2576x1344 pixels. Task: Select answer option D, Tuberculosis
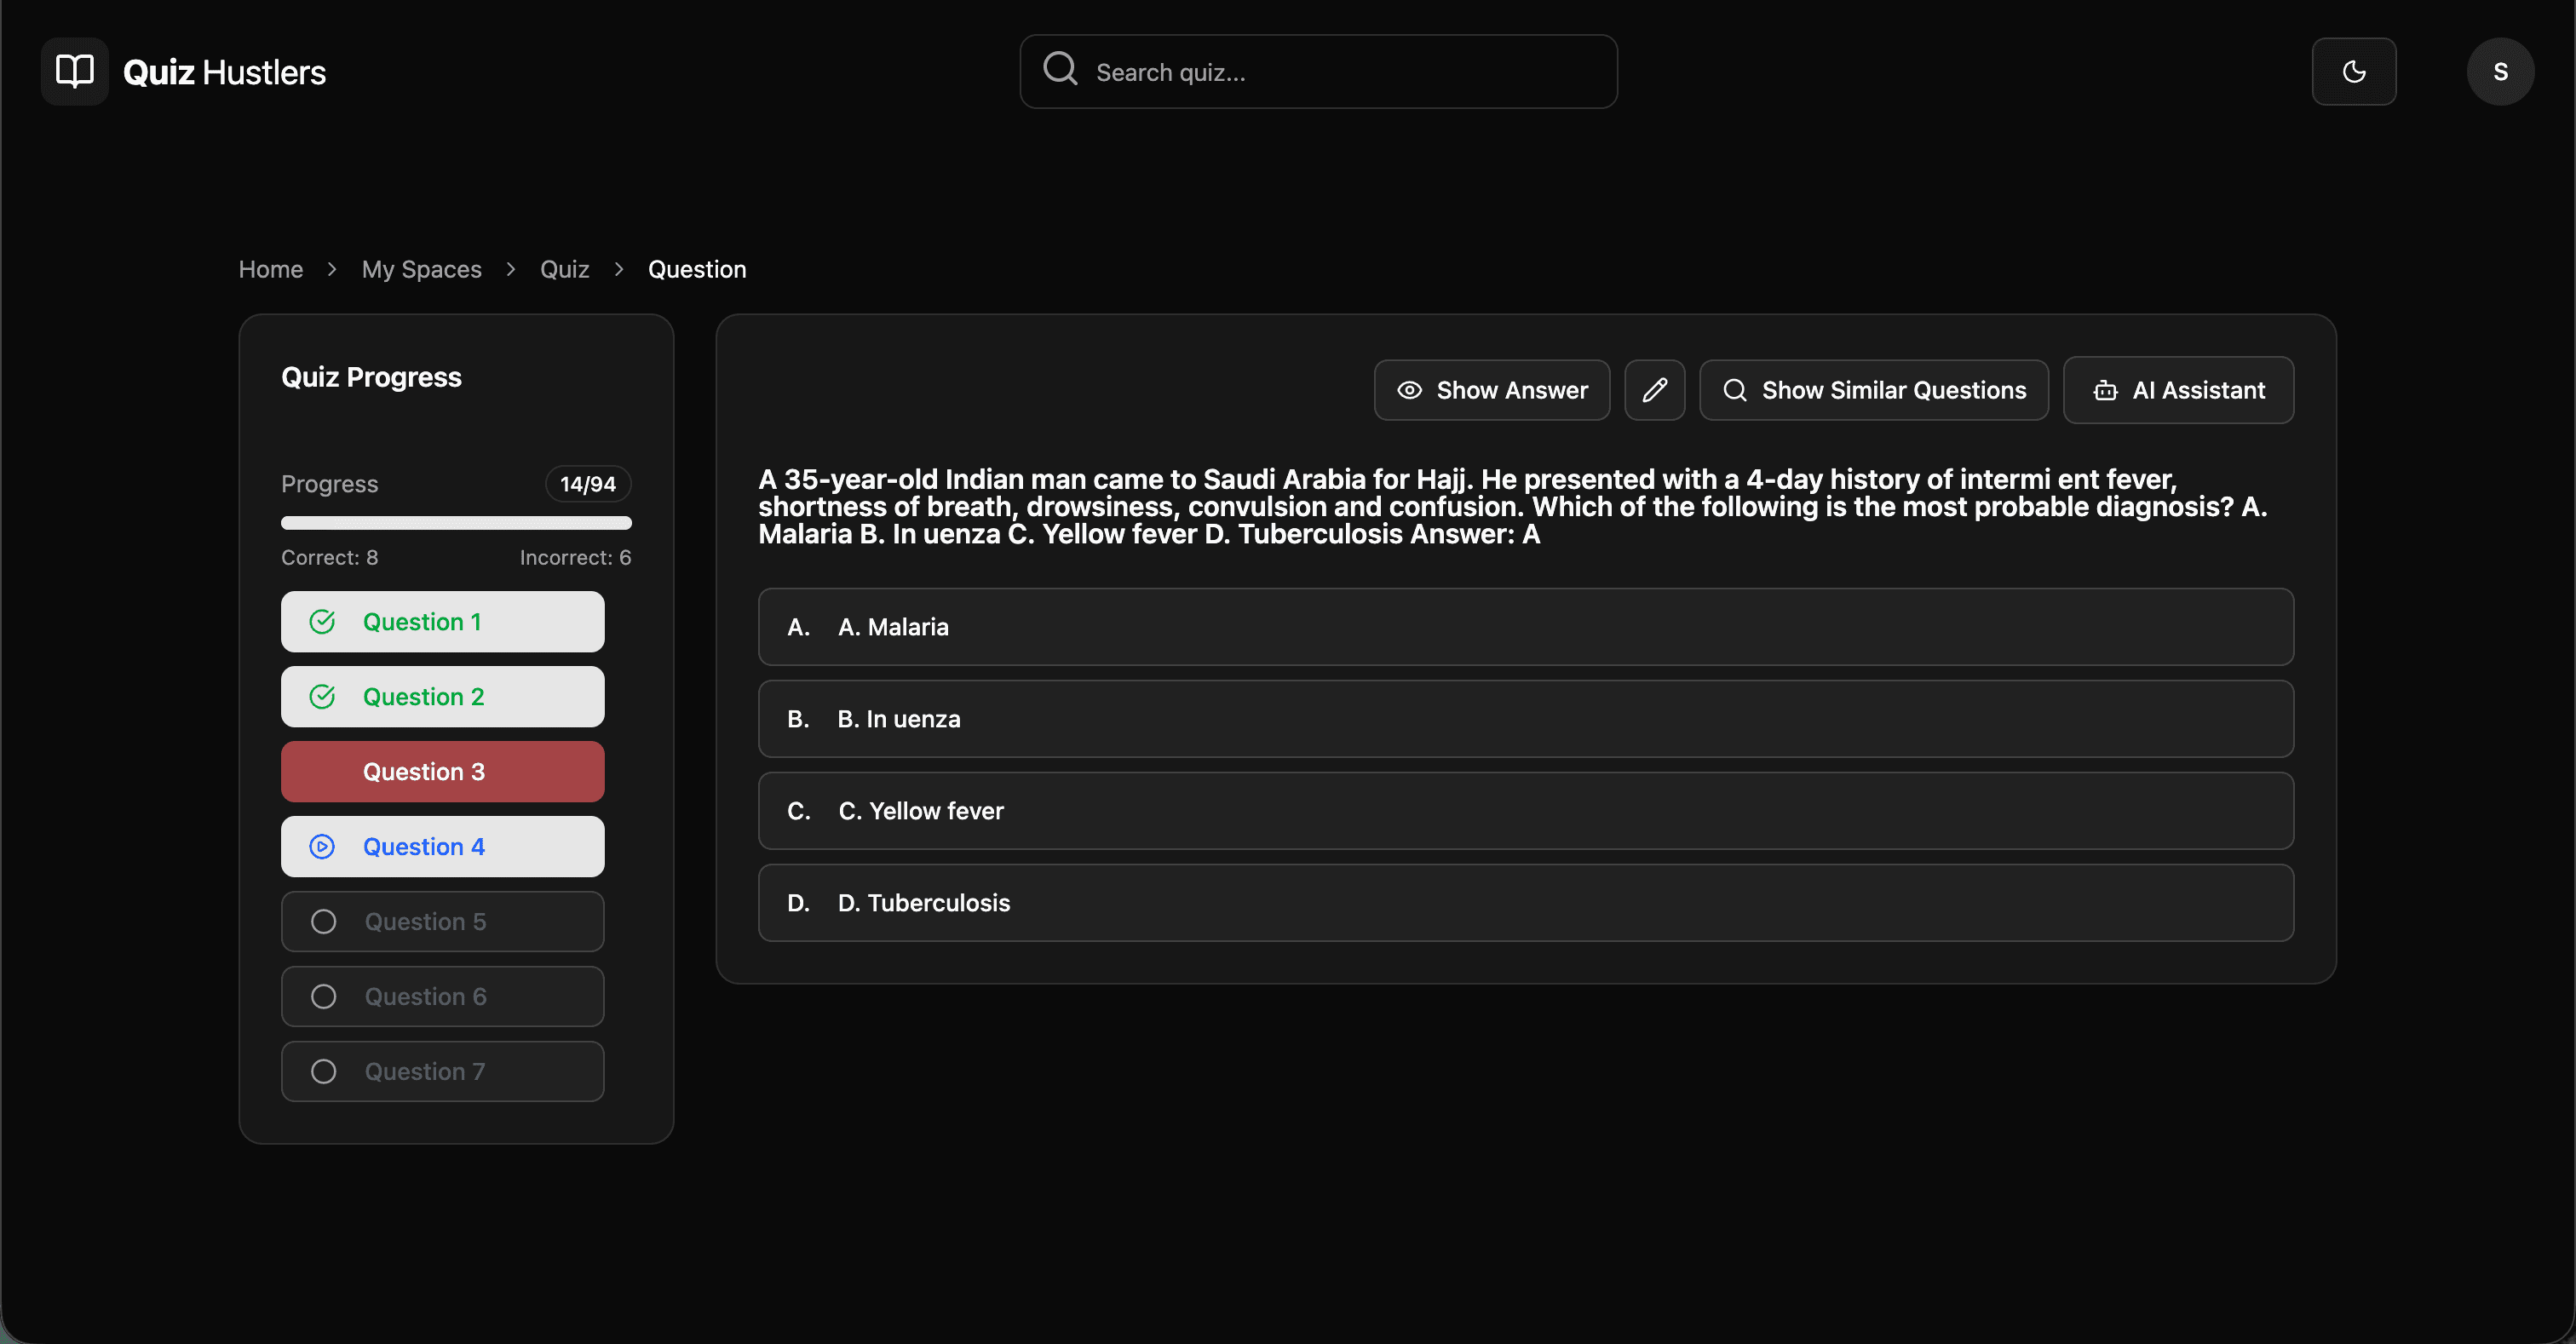point(1526,902)
